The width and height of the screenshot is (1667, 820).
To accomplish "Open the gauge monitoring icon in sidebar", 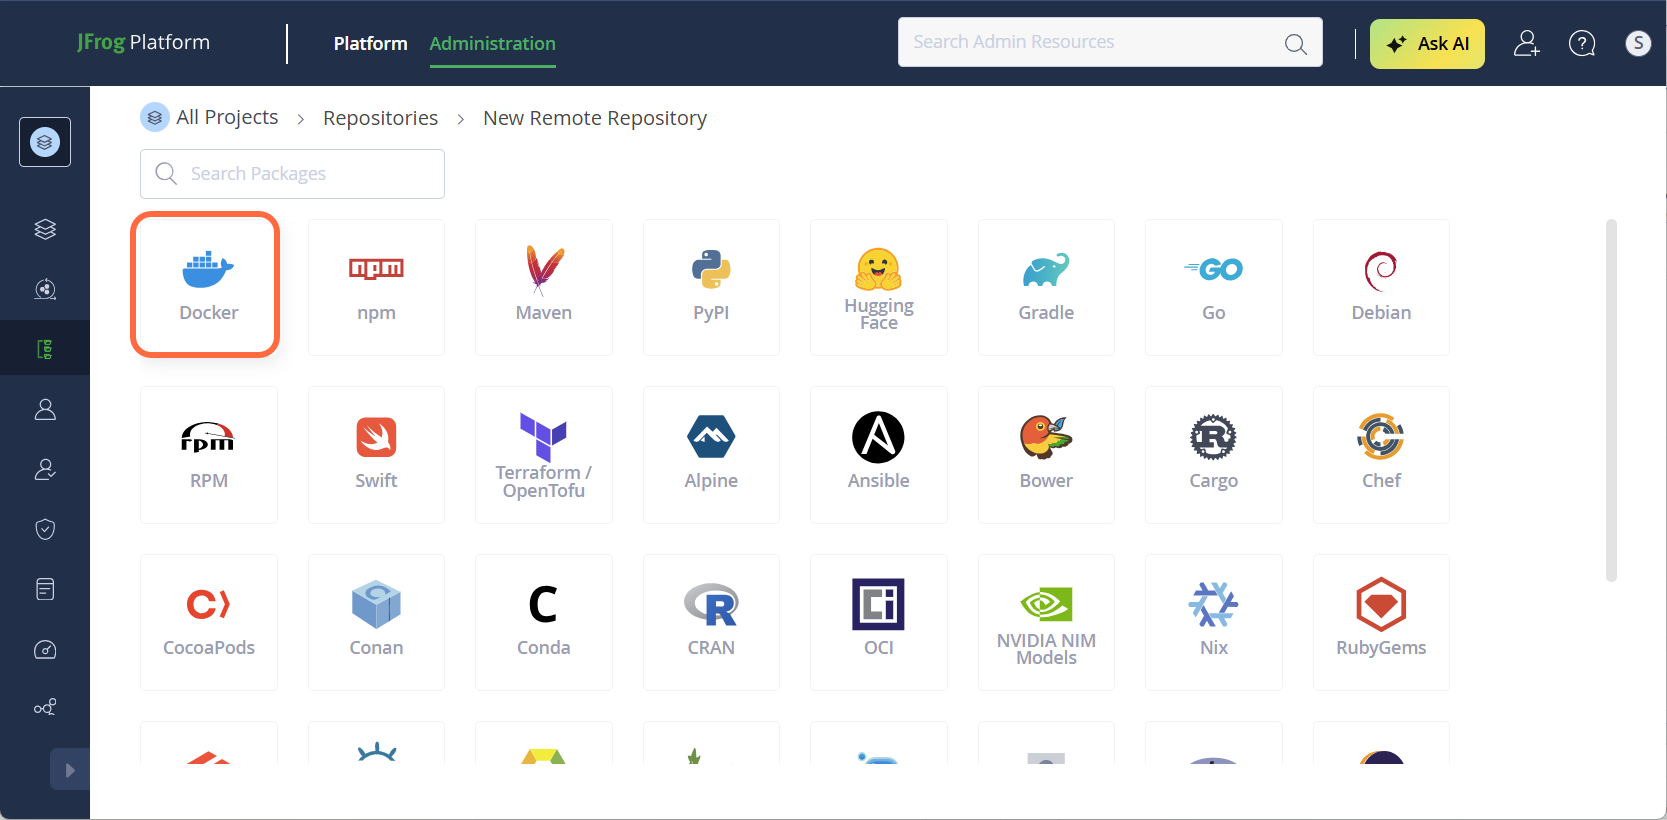I will (45, 650).
